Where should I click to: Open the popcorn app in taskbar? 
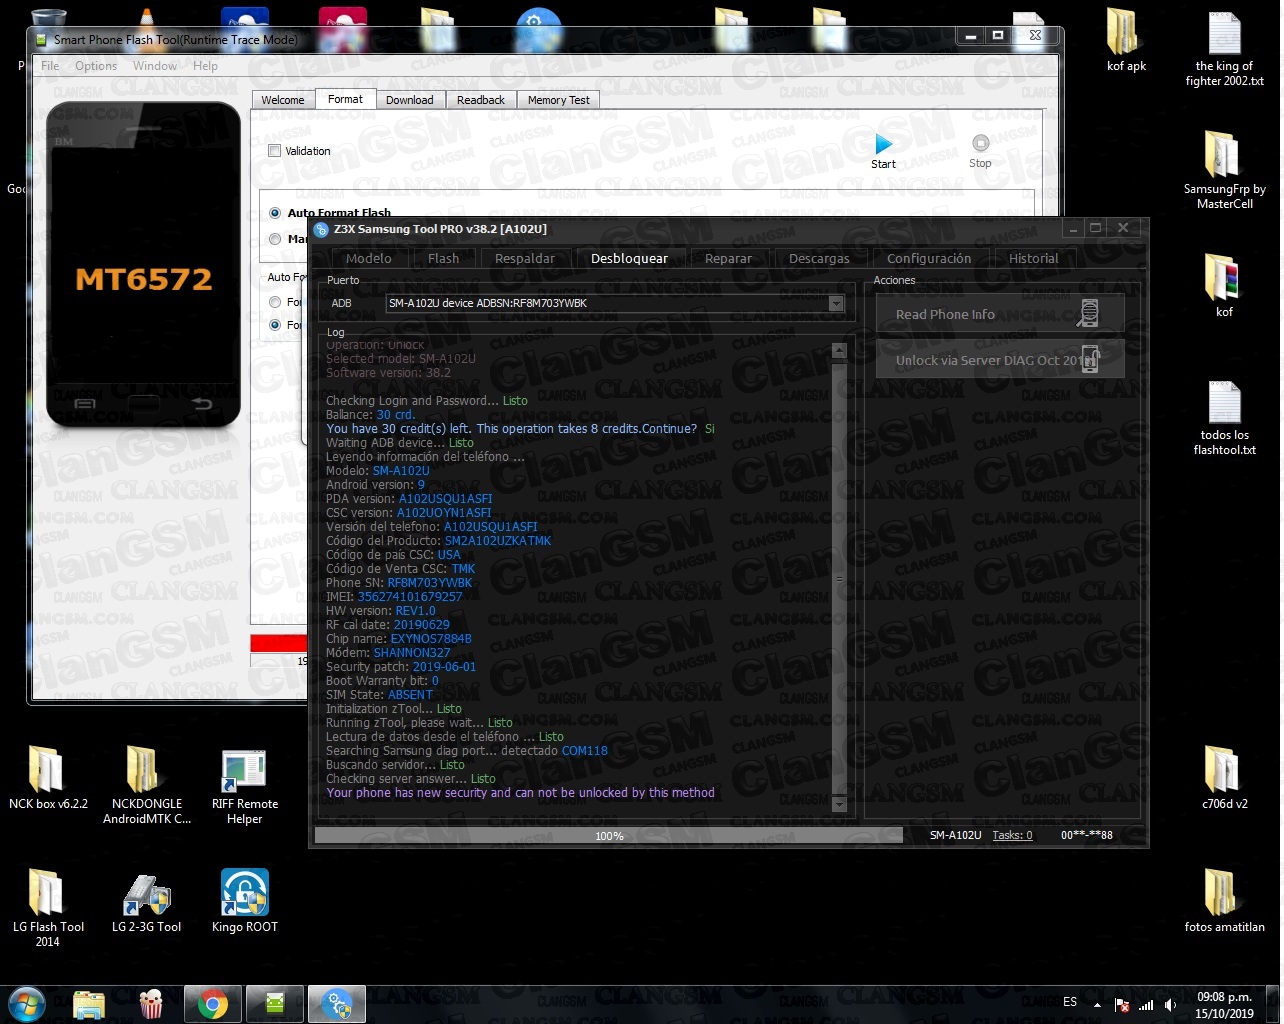151,1004
